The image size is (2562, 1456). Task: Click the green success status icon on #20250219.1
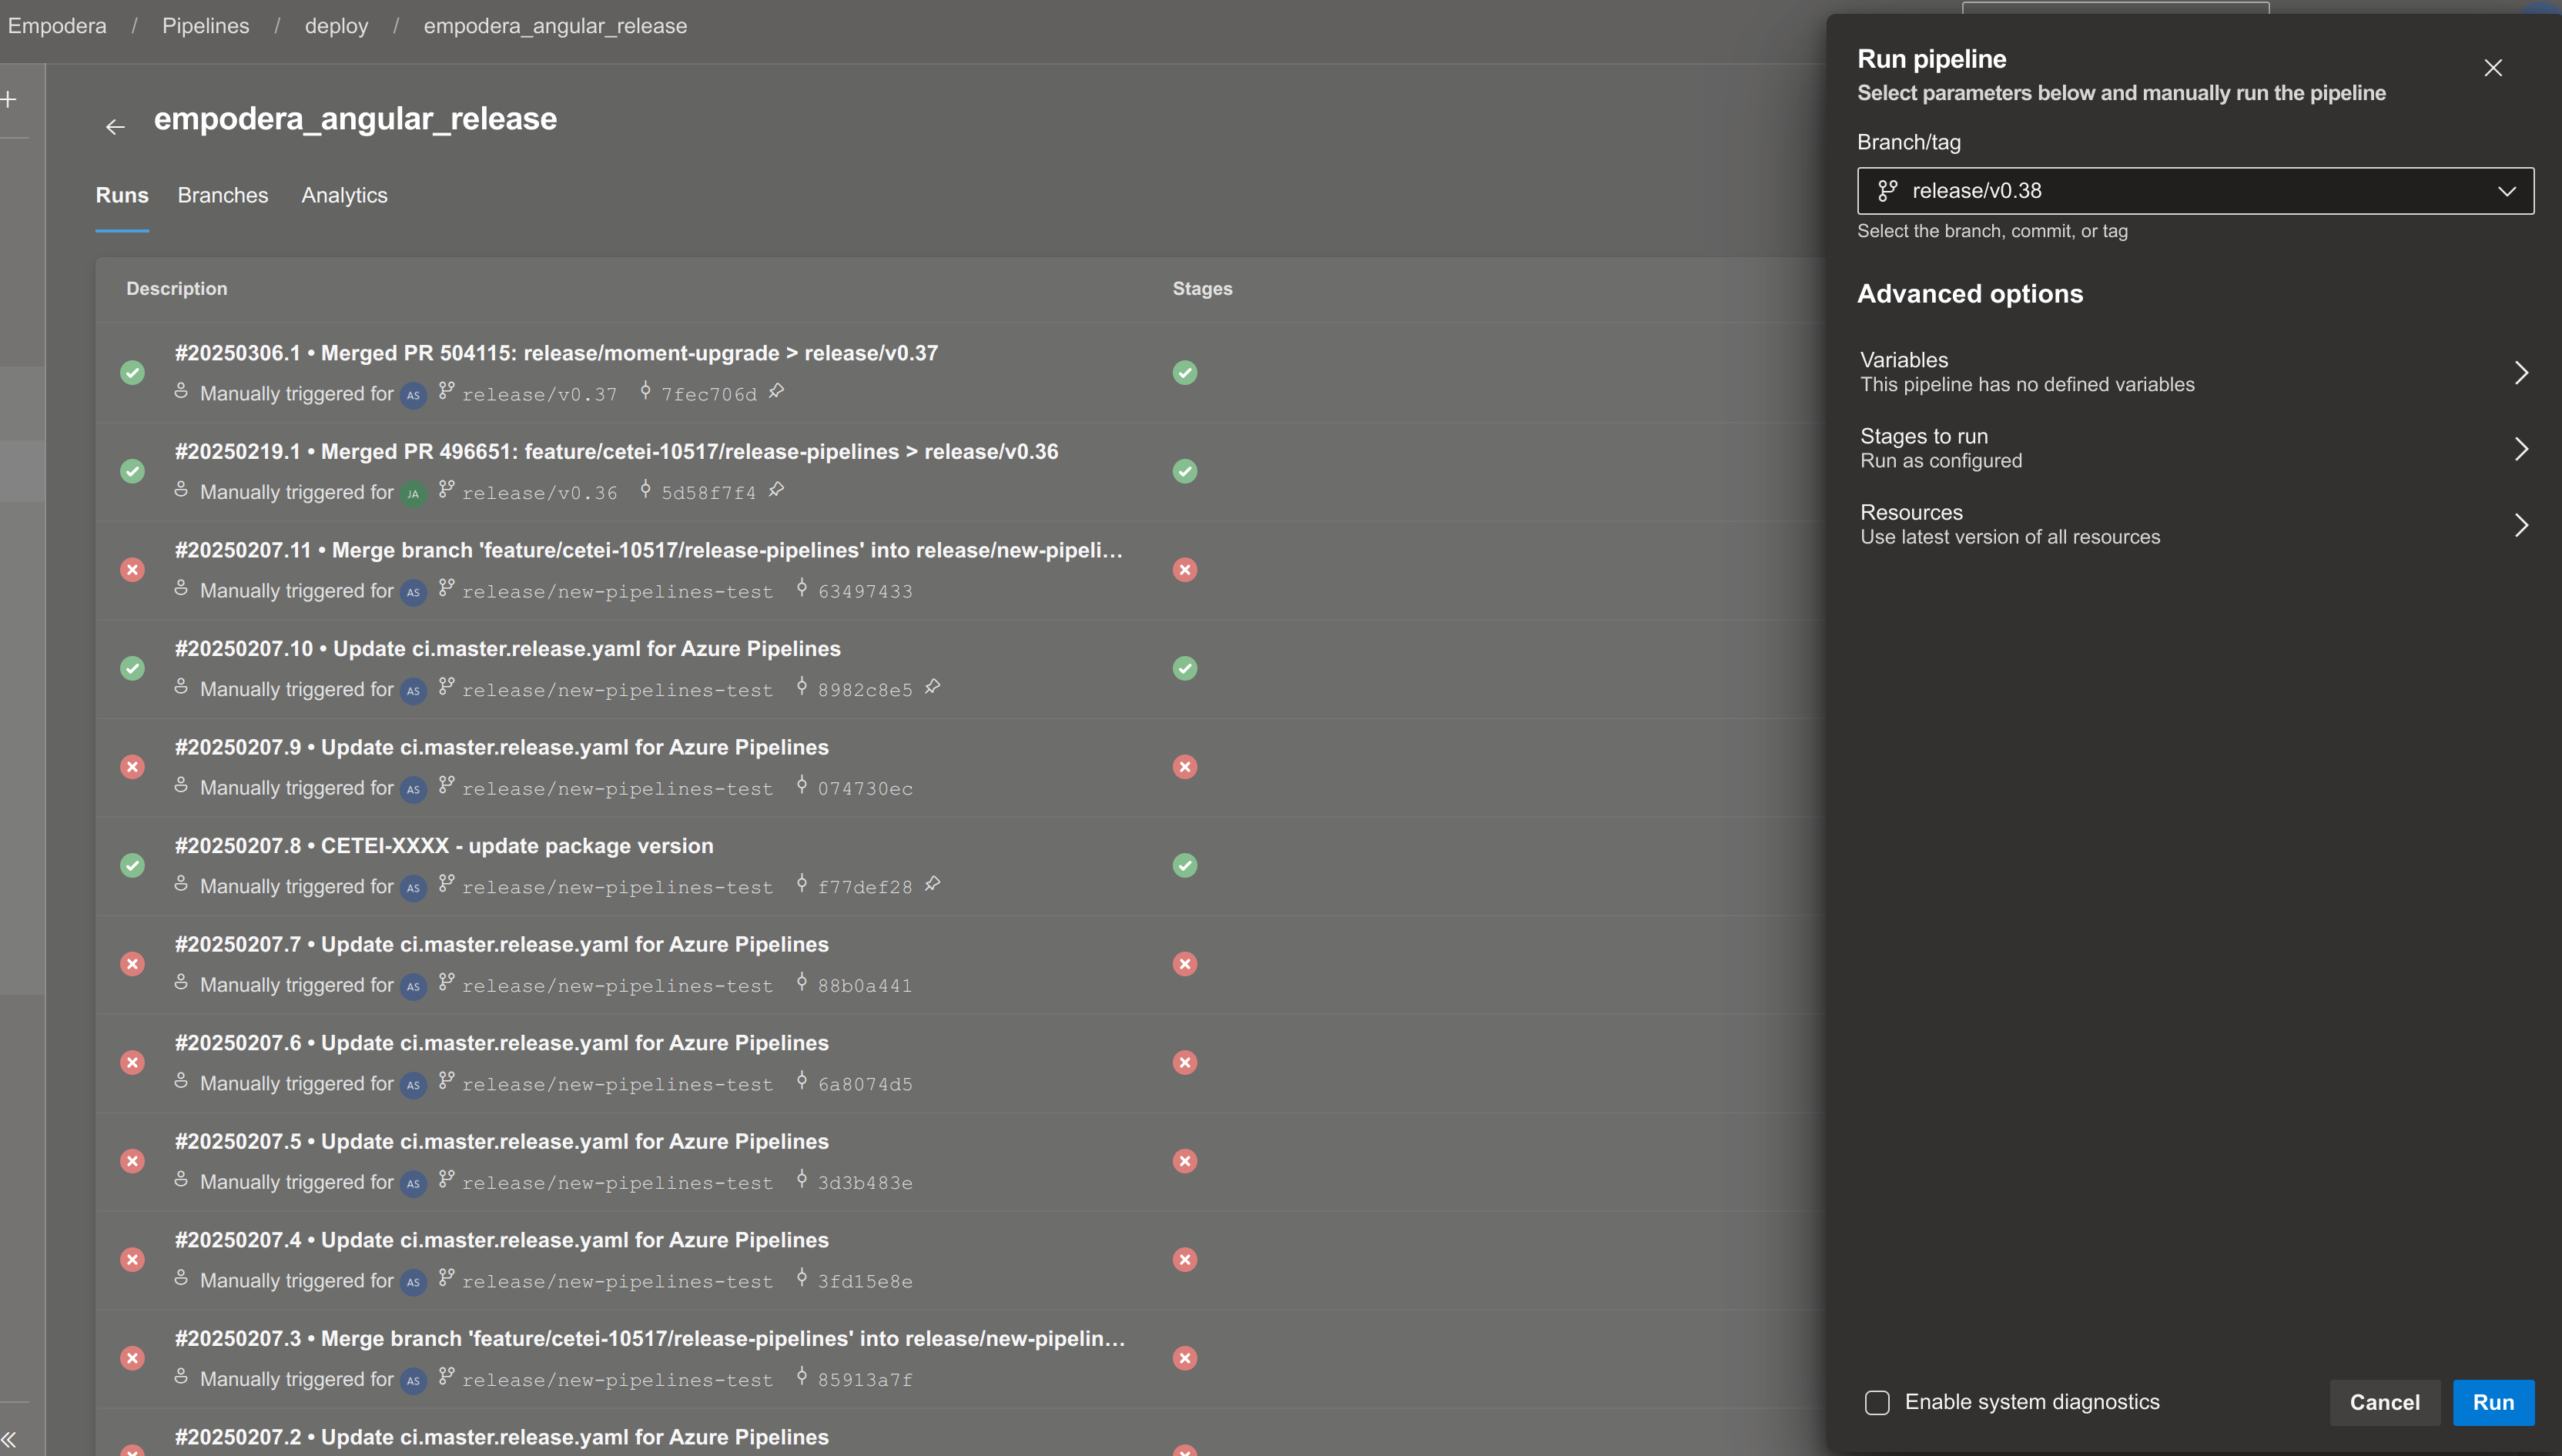(x=1185, y=471)
